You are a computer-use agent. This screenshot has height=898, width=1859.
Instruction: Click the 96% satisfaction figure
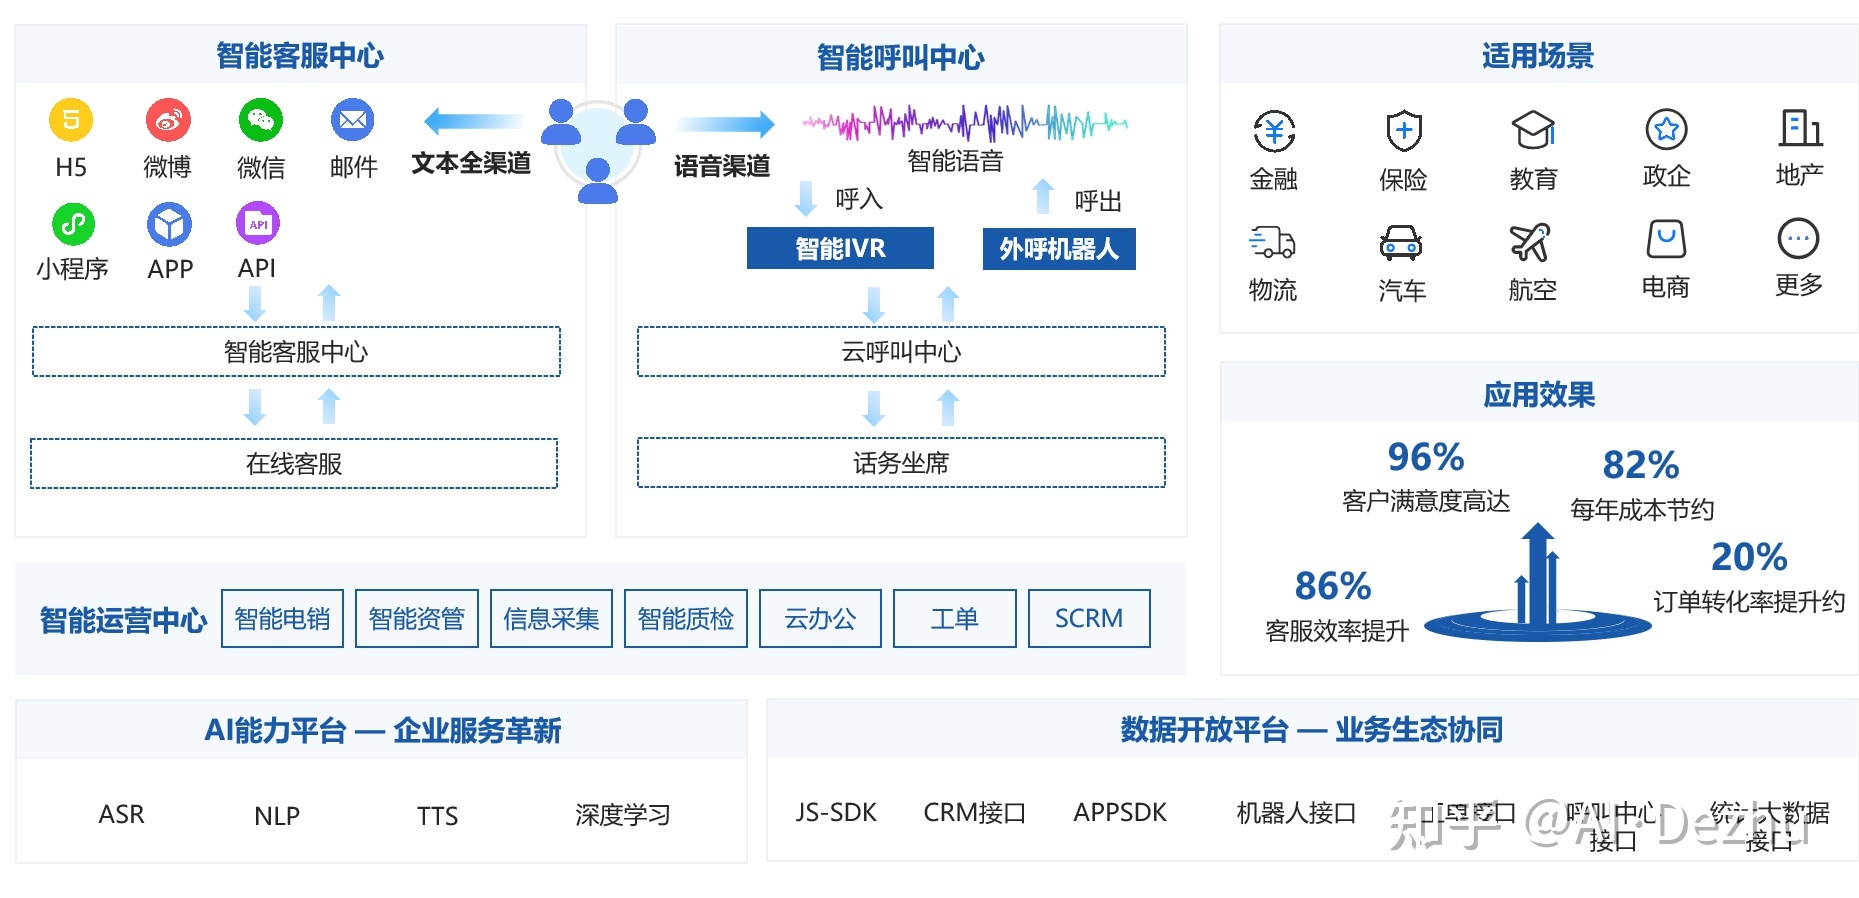pyautogui.click(x=1426, y=457)
